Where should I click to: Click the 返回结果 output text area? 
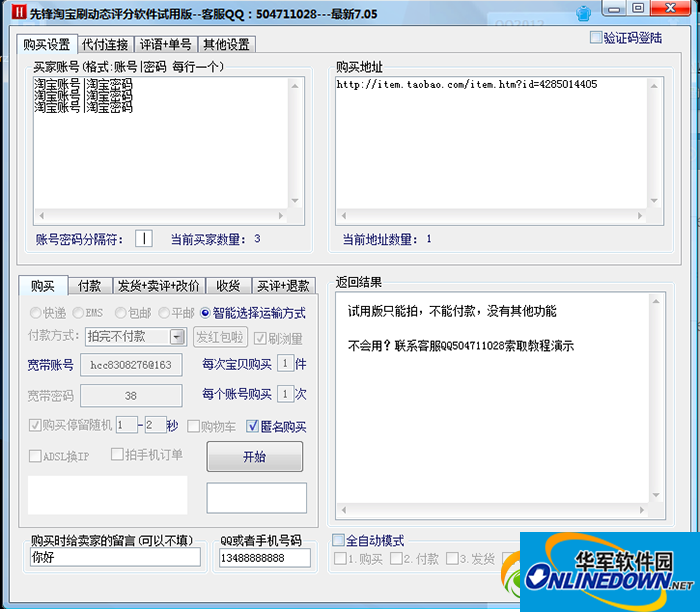493,397
